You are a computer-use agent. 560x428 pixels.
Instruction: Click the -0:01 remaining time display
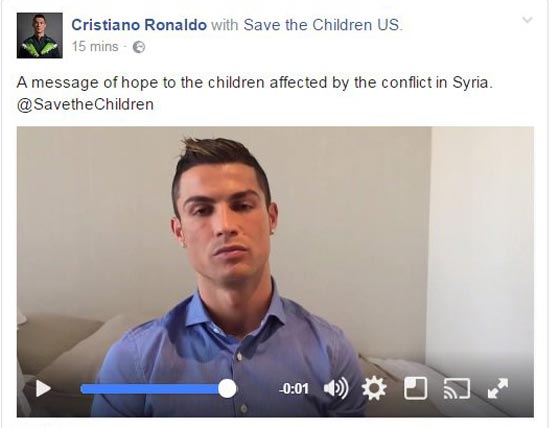coord(294,389)
